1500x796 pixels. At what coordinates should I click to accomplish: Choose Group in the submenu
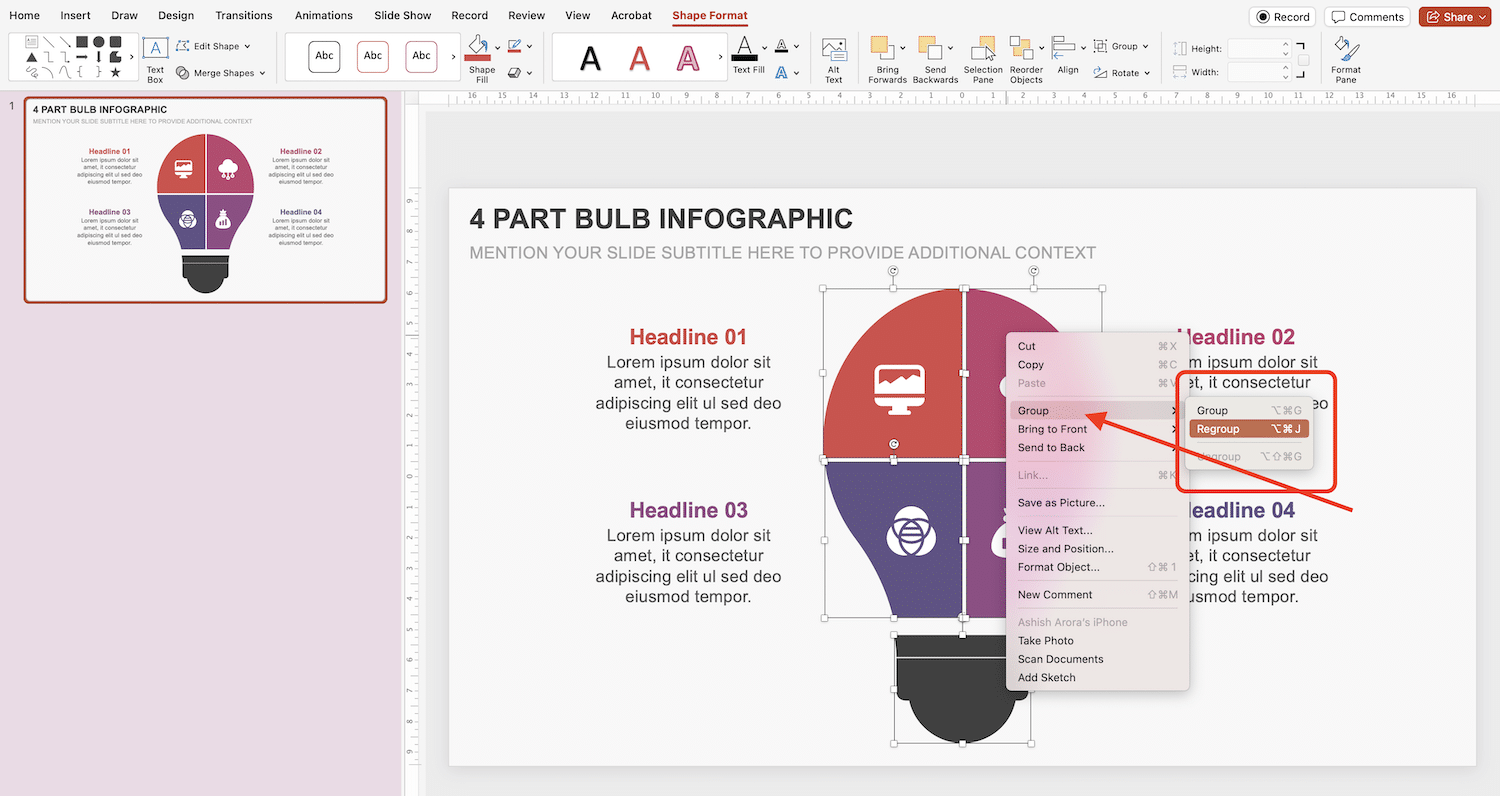point(1249,410)
